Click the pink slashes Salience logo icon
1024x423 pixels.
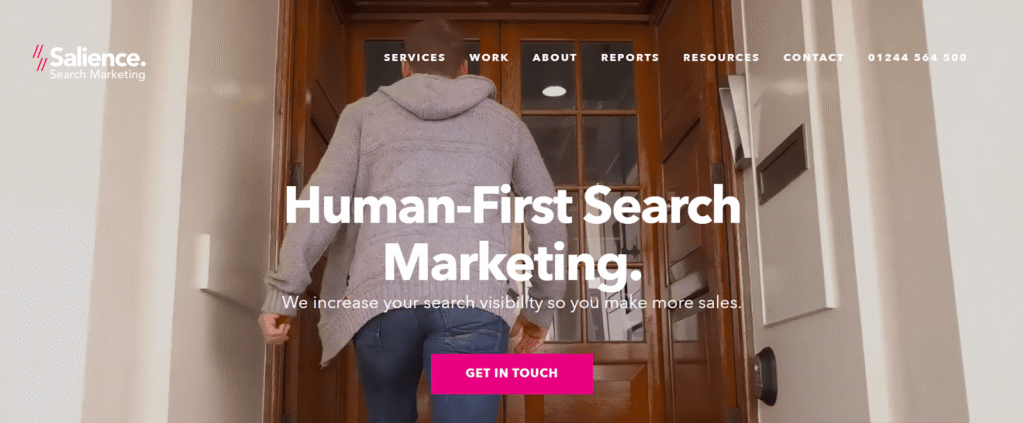tap(40, 58)
